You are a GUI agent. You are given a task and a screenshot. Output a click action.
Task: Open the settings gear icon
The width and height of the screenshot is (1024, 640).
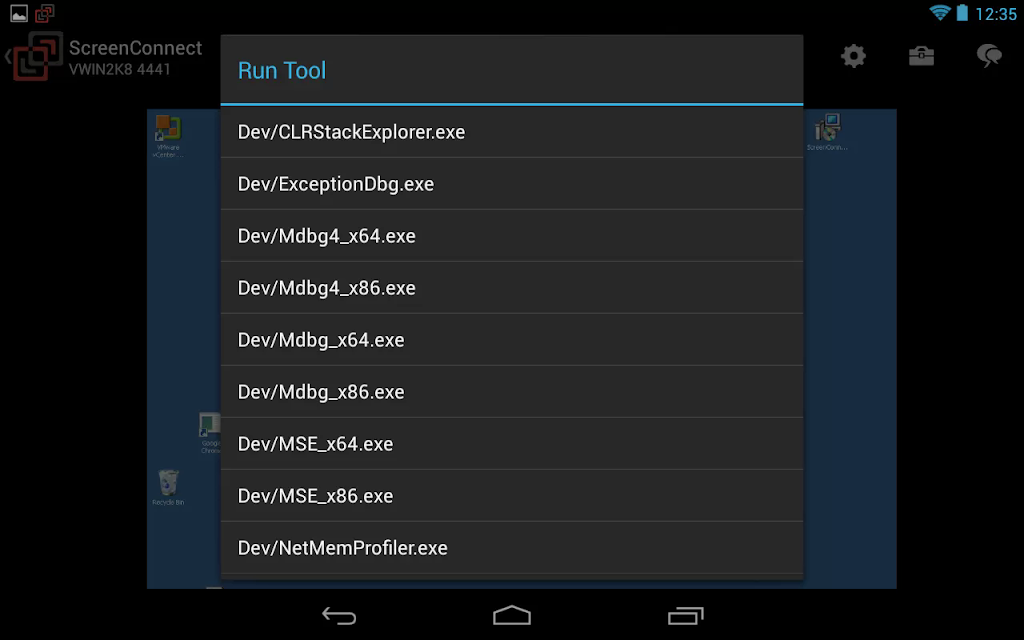tap(853, 56)
